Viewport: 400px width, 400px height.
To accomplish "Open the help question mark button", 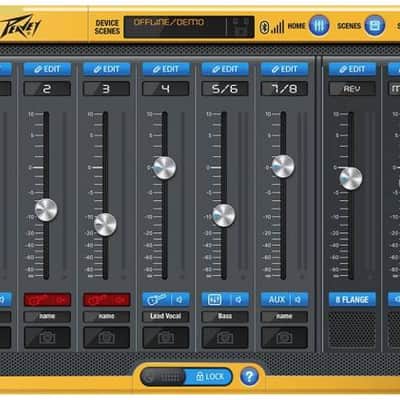I will point(249,377).
